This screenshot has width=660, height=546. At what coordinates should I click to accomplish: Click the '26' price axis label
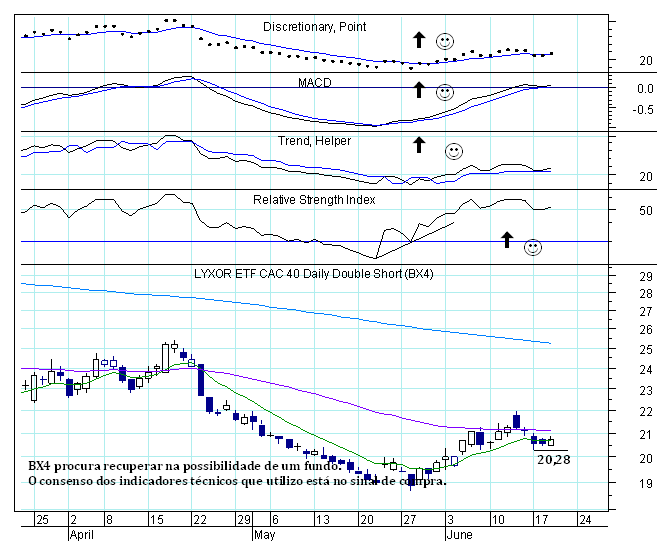click(646, 330)
